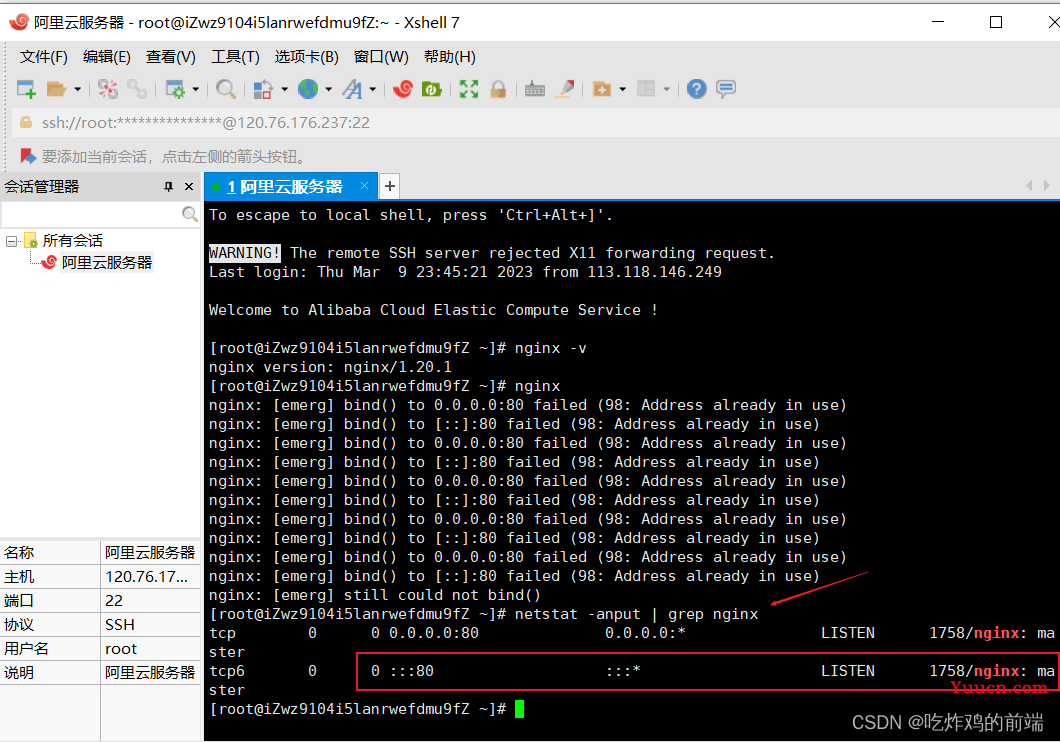
Task: Click the terminal prompt cursor line
Action: pos(366,709)
